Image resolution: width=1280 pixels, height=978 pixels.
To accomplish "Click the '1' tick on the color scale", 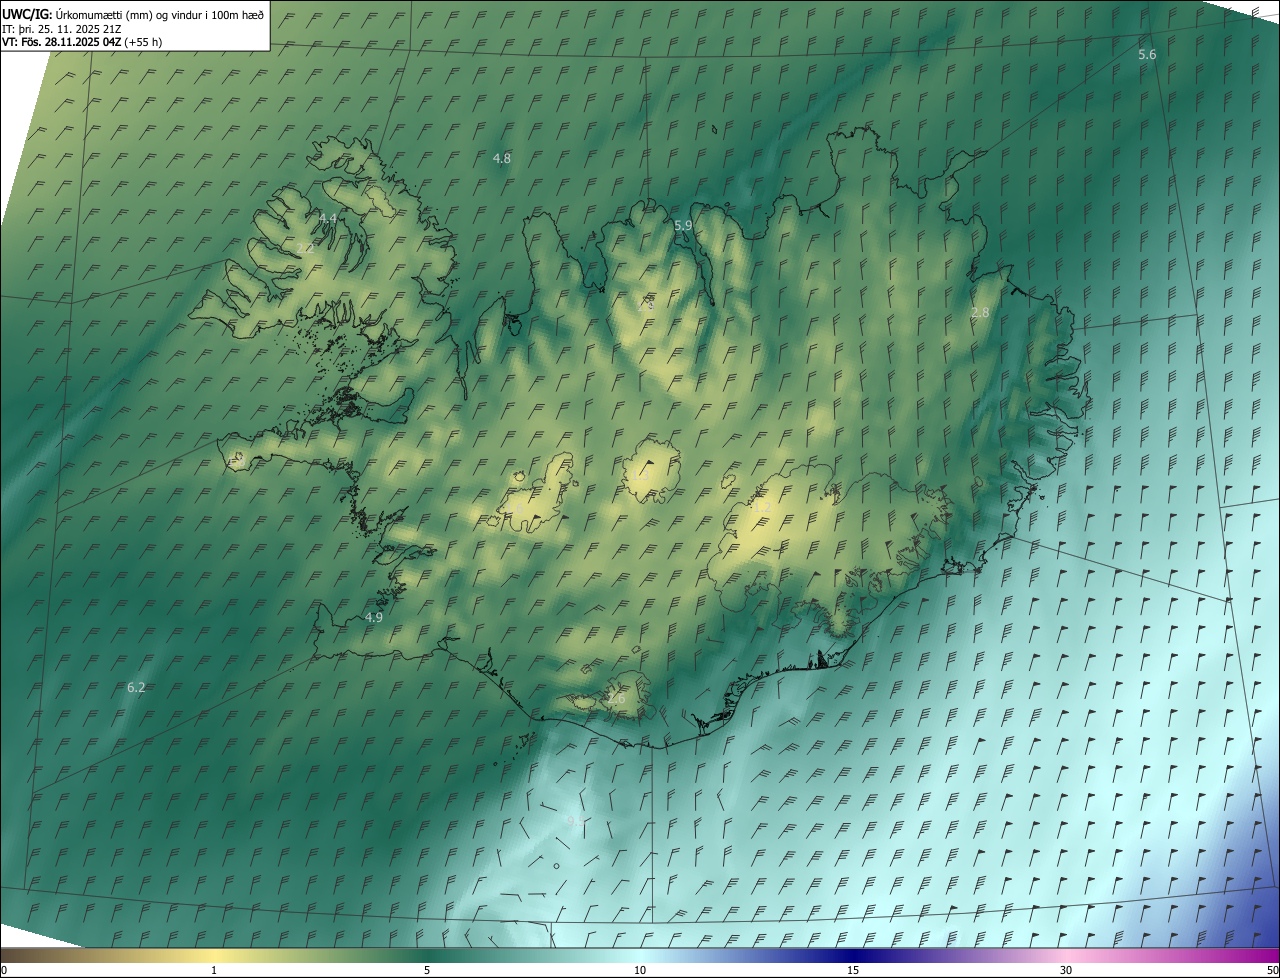I will point(214,970).
